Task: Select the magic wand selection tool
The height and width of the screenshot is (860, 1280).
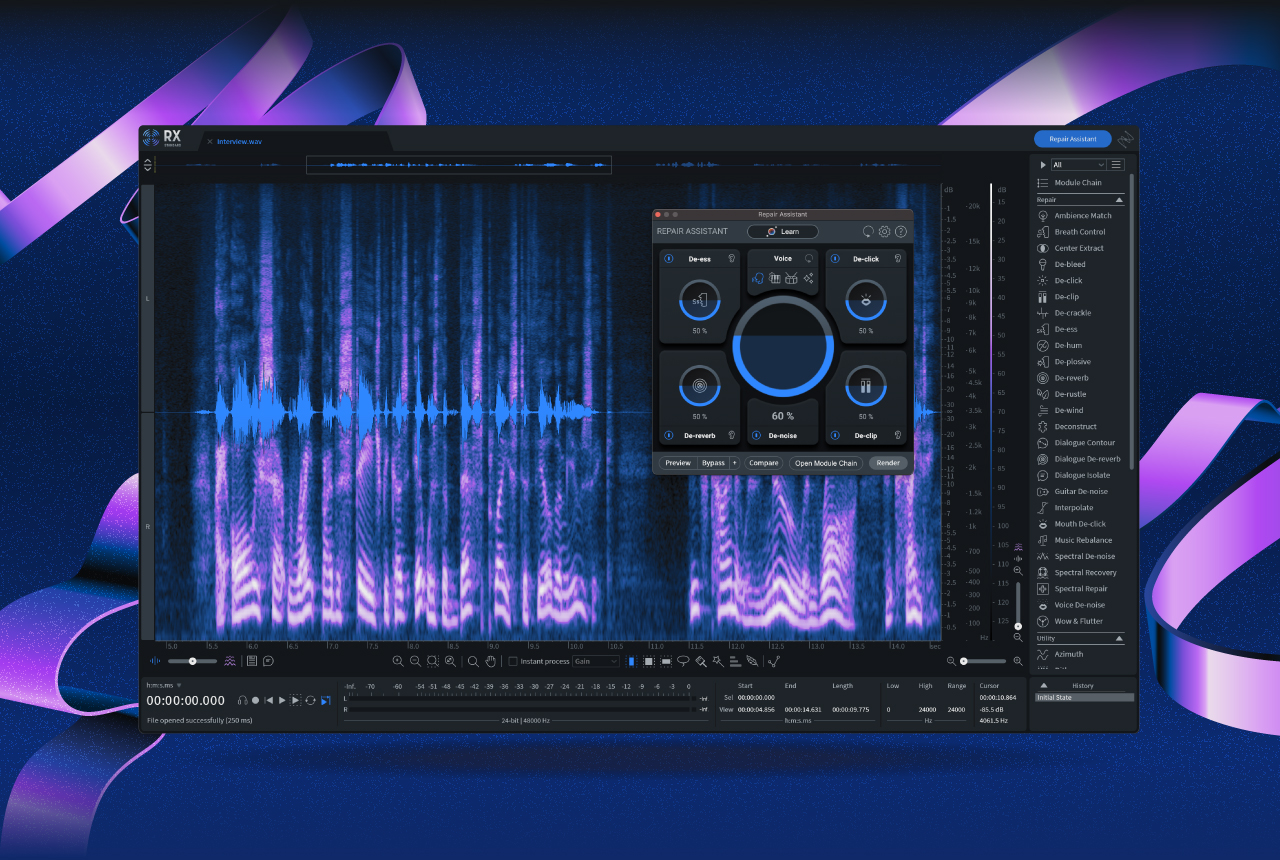Action: (716, 661)
